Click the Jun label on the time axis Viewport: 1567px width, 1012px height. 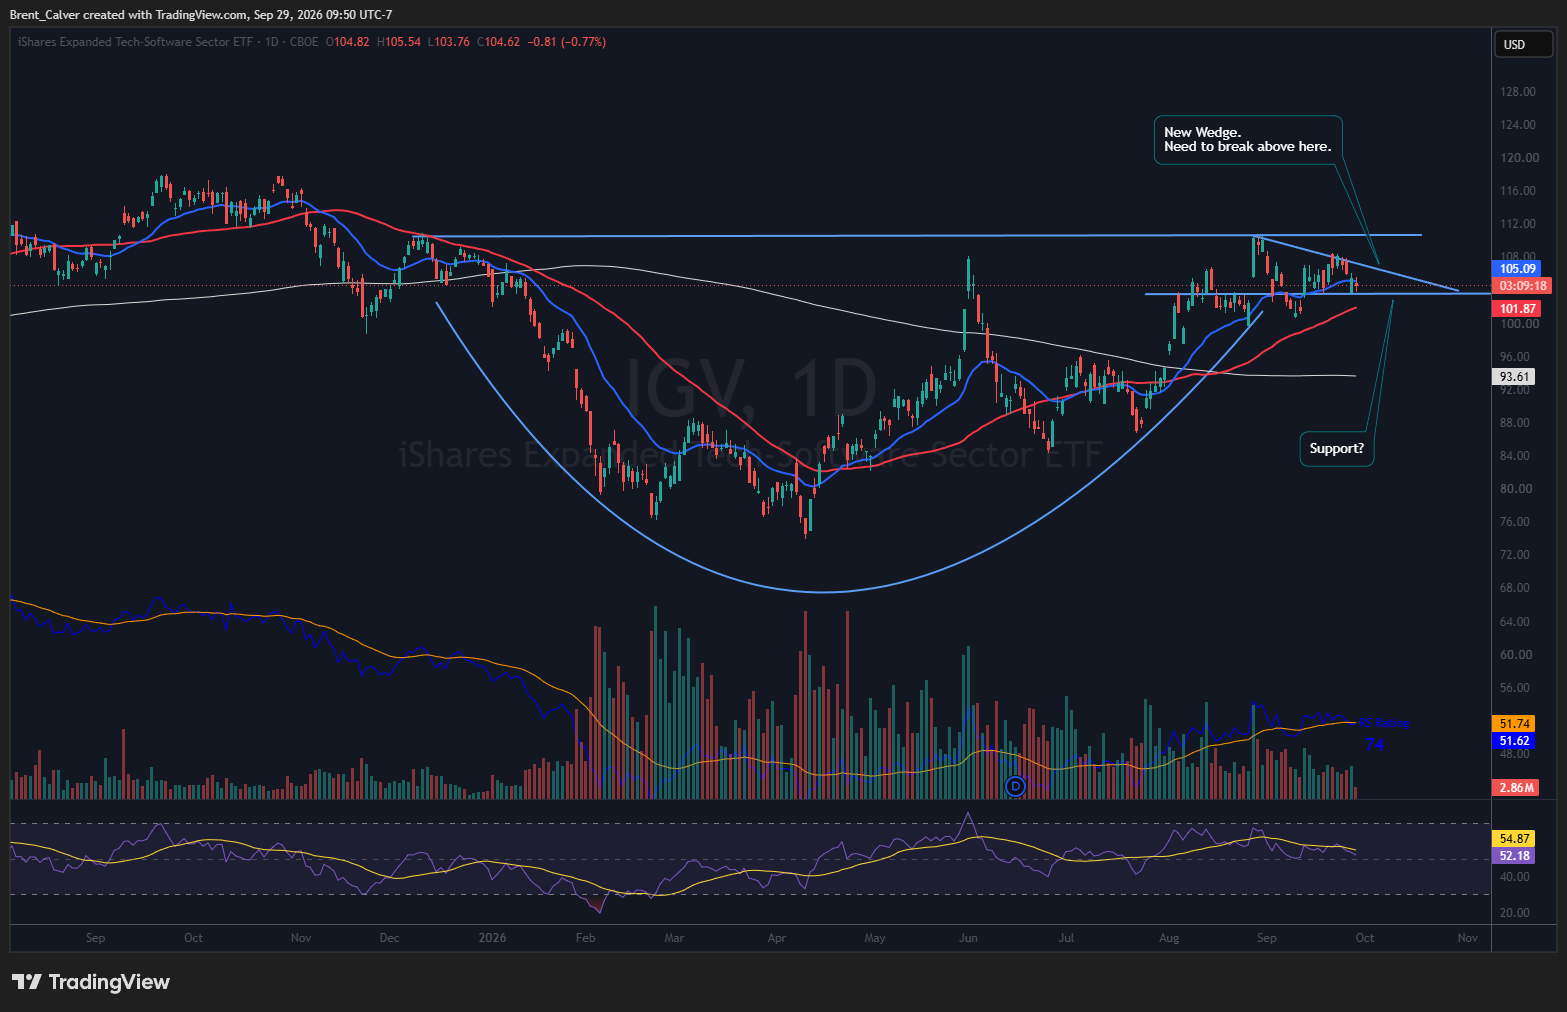[968, 938]
